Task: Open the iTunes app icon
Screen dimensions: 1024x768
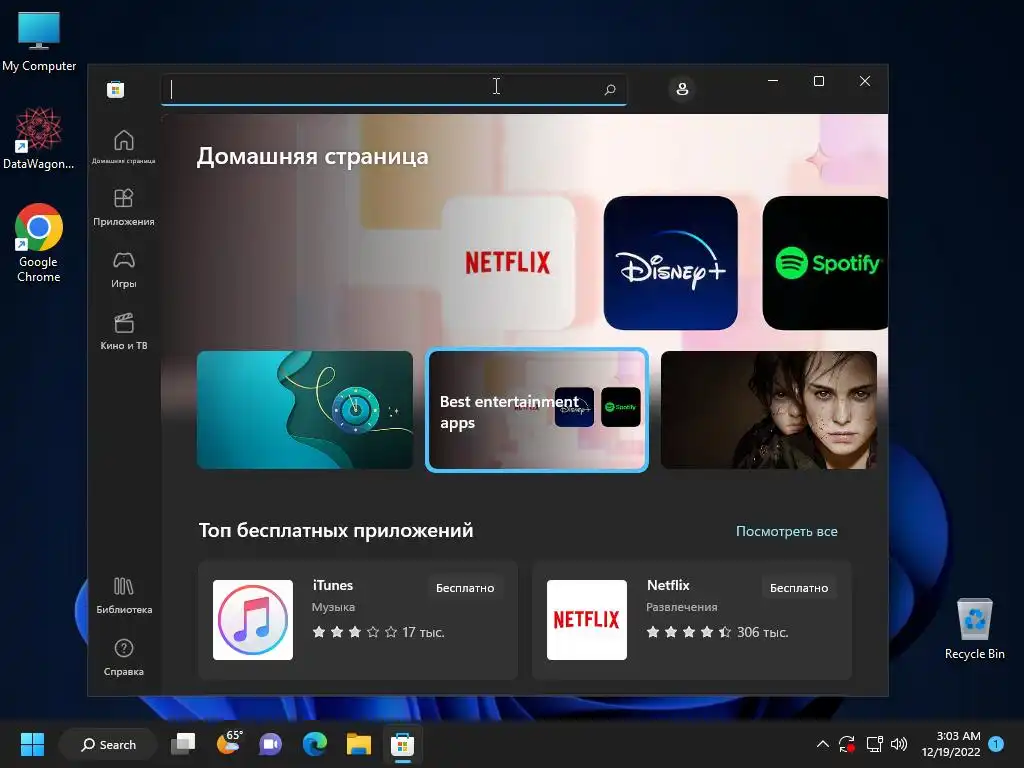Action: tap(253, 620)
